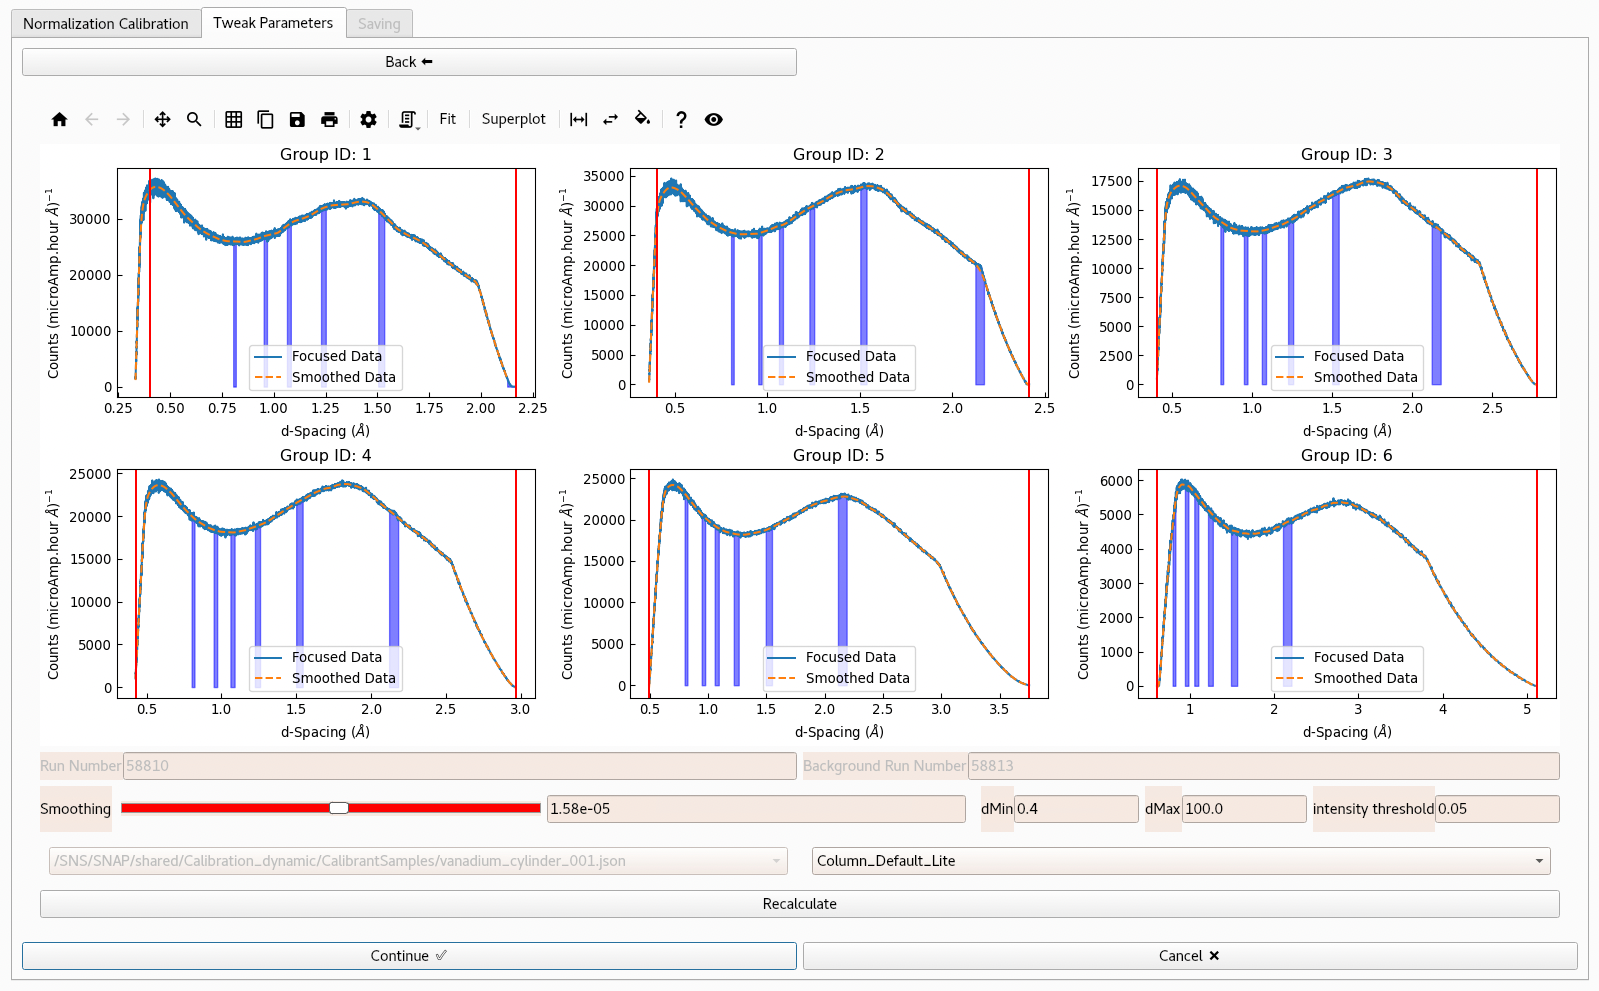Open the generate script dropdown
The width and height of the screenshot is (1599, 991).
pyautogui.click(x=408, y=119)
